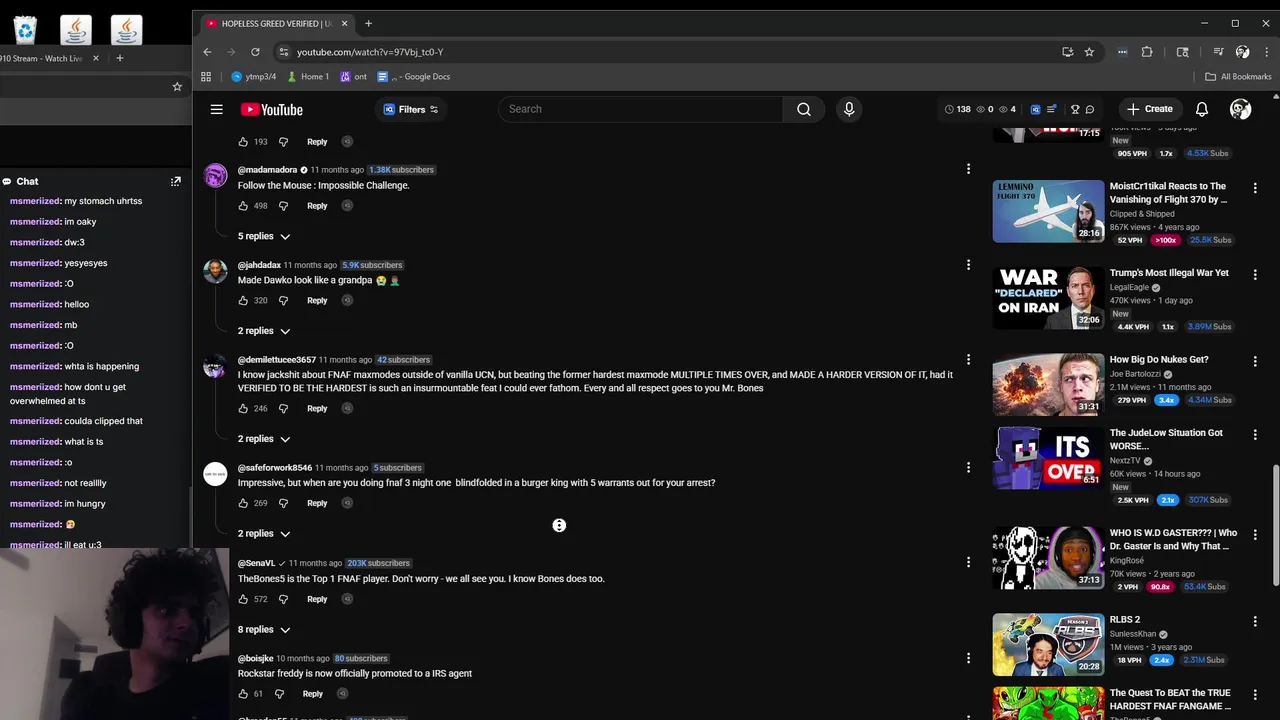Dislike @jahdadax's comment
This screenshot has height=720, width=1280.
[x=283, y=300]
